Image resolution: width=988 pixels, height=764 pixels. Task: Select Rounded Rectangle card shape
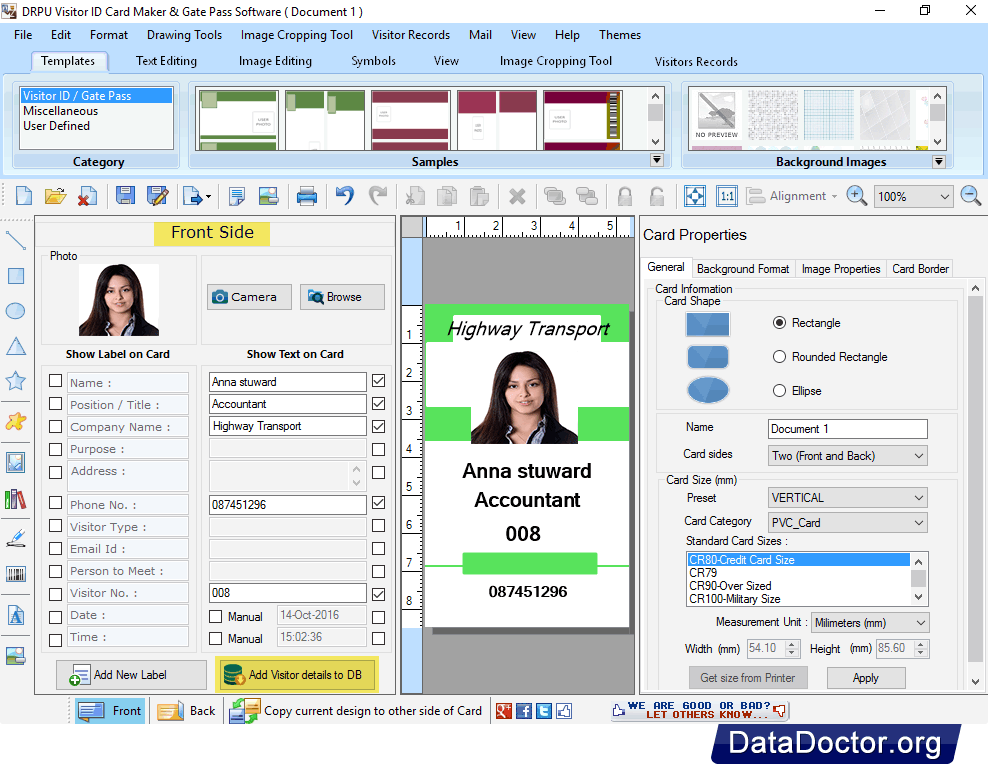tap(779, 356)
